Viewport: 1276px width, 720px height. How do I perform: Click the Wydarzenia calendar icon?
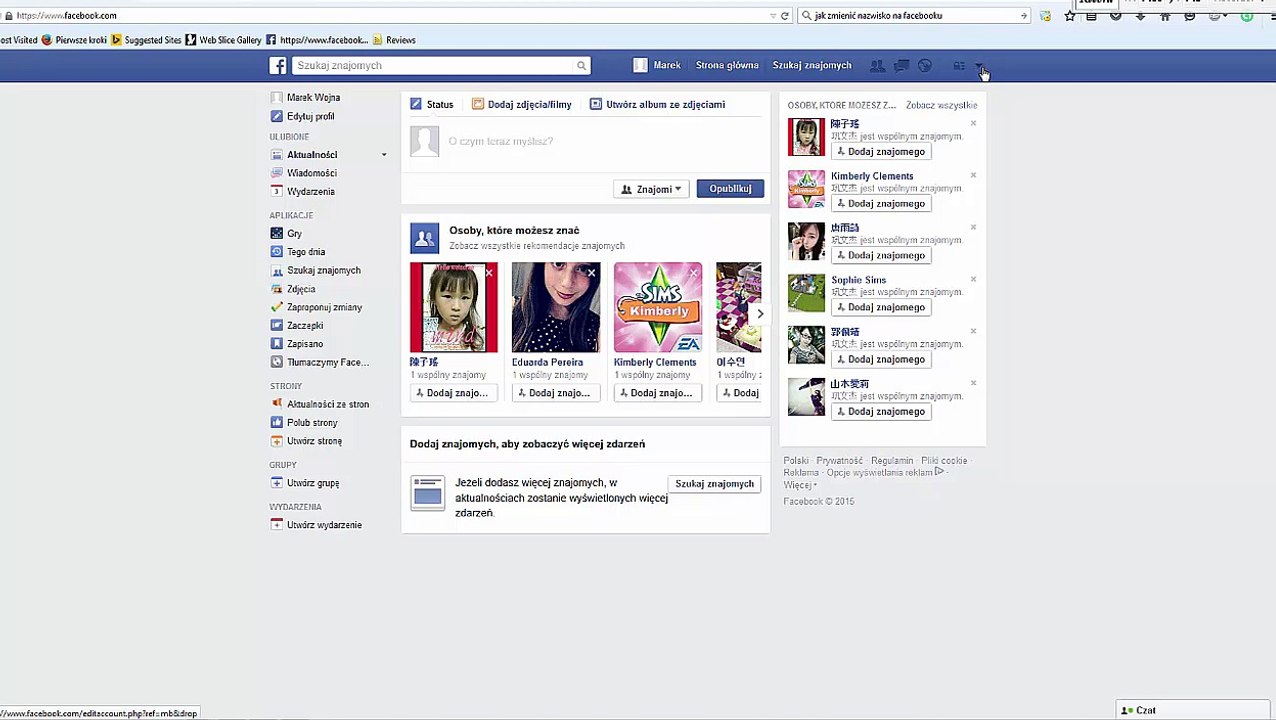tap(277, 191)
